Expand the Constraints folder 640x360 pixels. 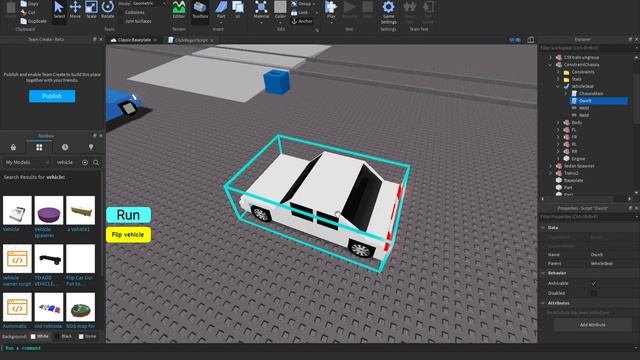point(558,72)
